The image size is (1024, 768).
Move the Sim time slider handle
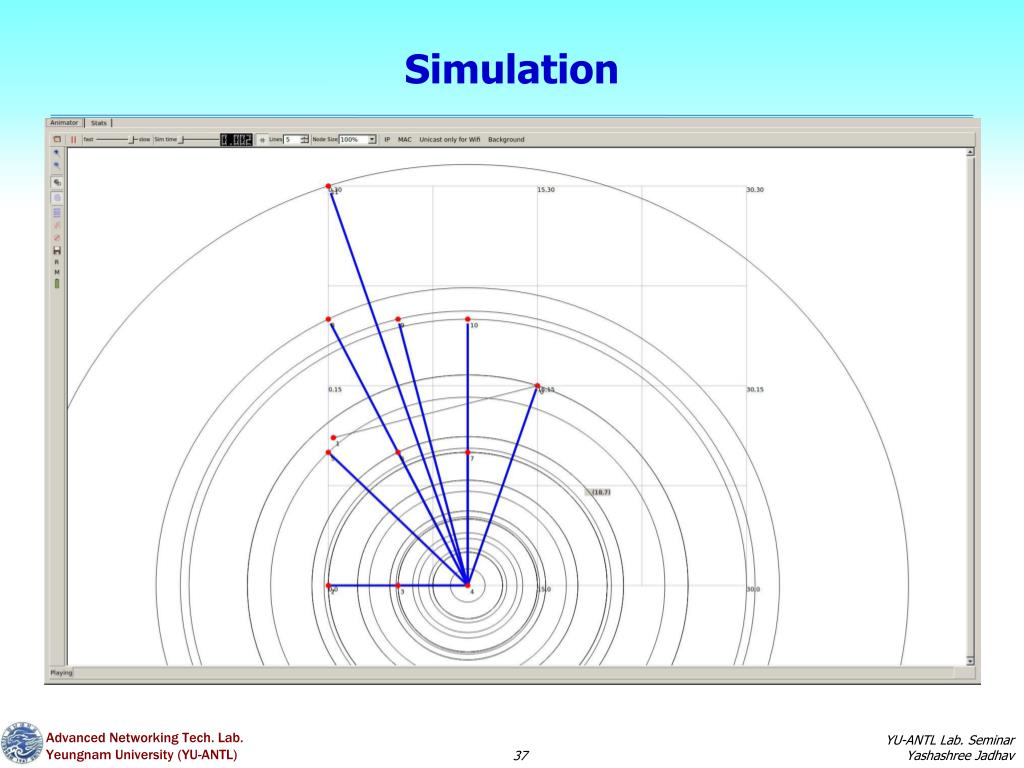point(182,139)
